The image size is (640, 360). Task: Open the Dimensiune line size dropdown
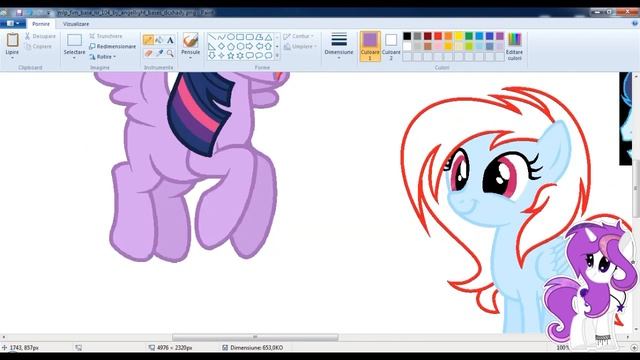pos(339,46)
